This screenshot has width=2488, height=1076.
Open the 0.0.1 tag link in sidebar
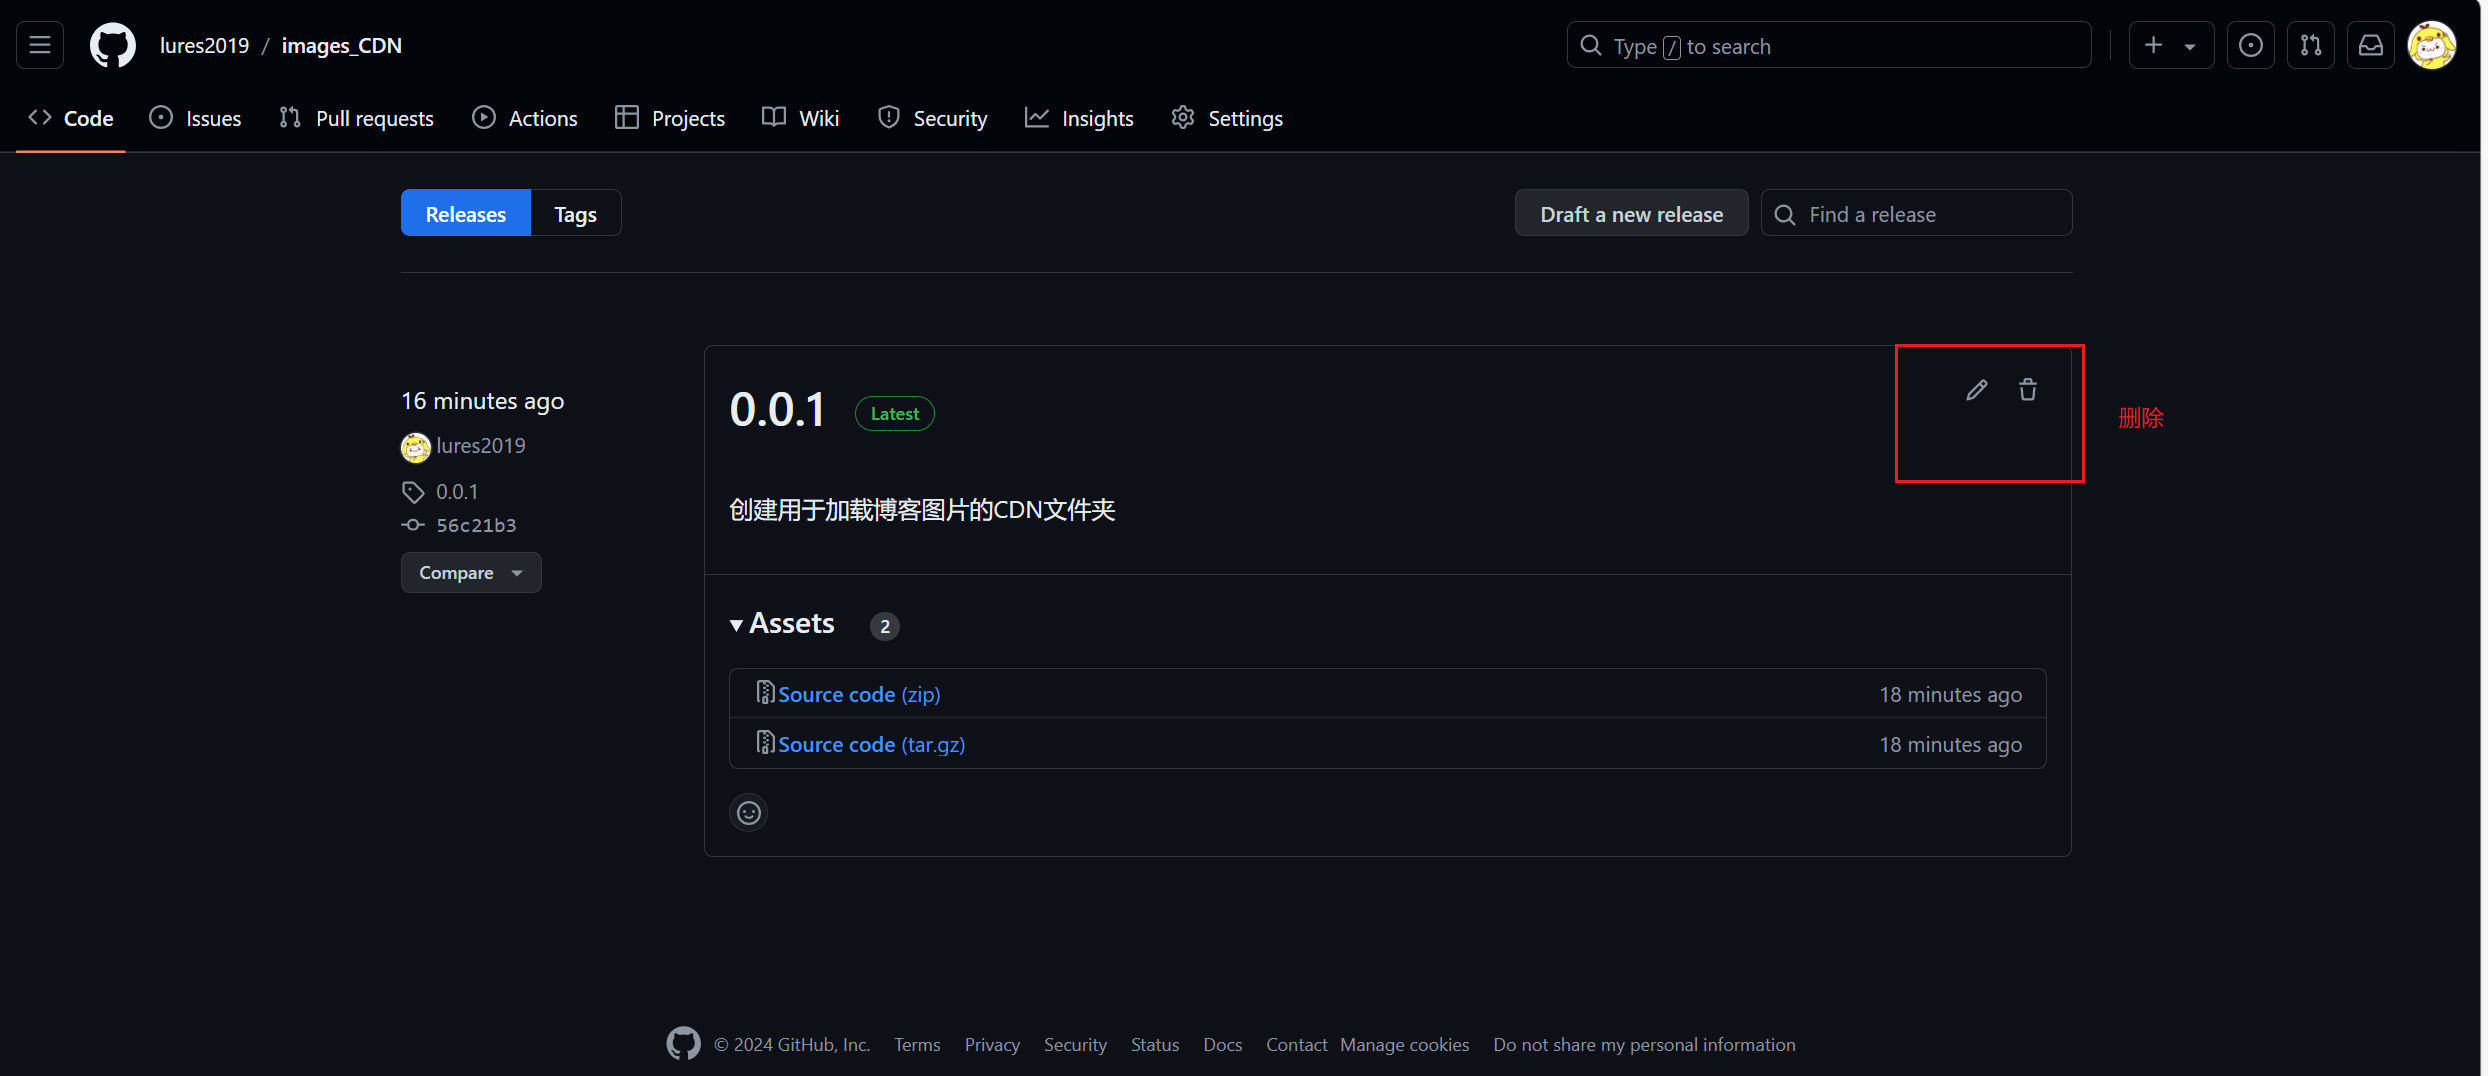tap(457, 492)
